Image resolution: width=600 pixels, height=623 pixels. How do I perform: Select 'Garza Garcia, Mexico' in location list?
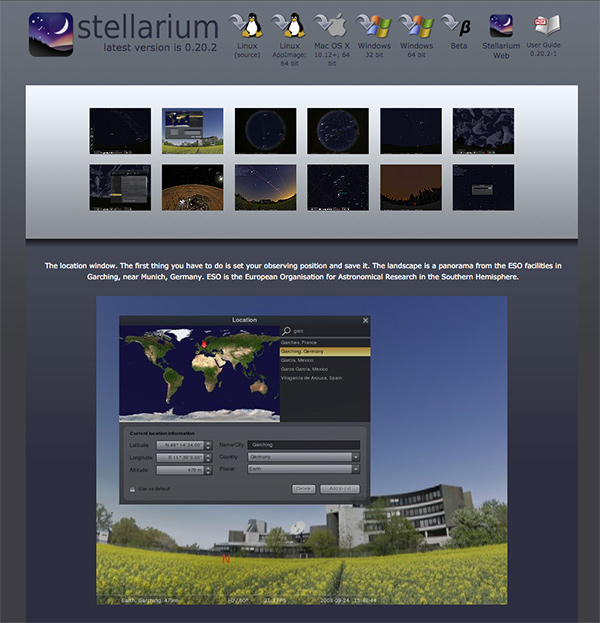(325, 369)
